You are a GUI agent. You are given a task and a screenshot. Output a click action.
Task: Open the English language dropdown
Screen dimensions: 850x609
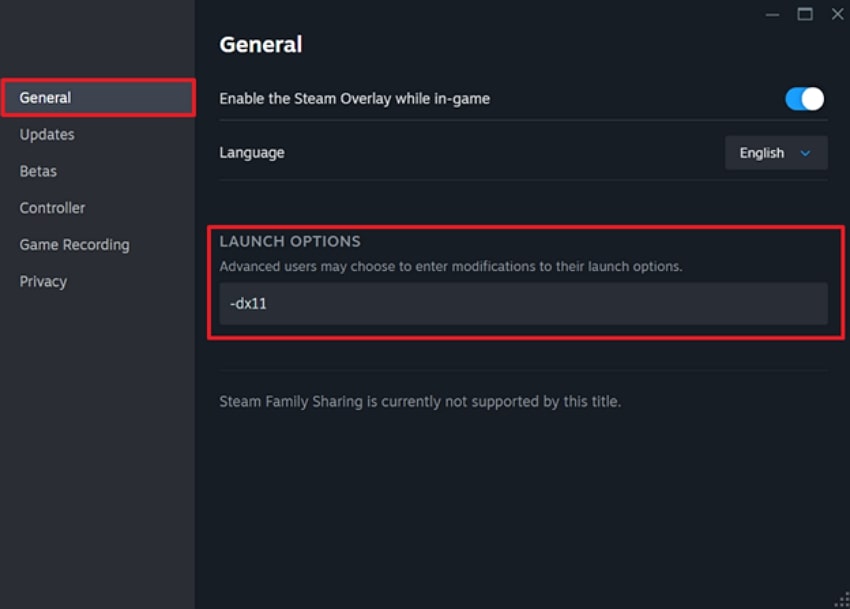(776, 152)
